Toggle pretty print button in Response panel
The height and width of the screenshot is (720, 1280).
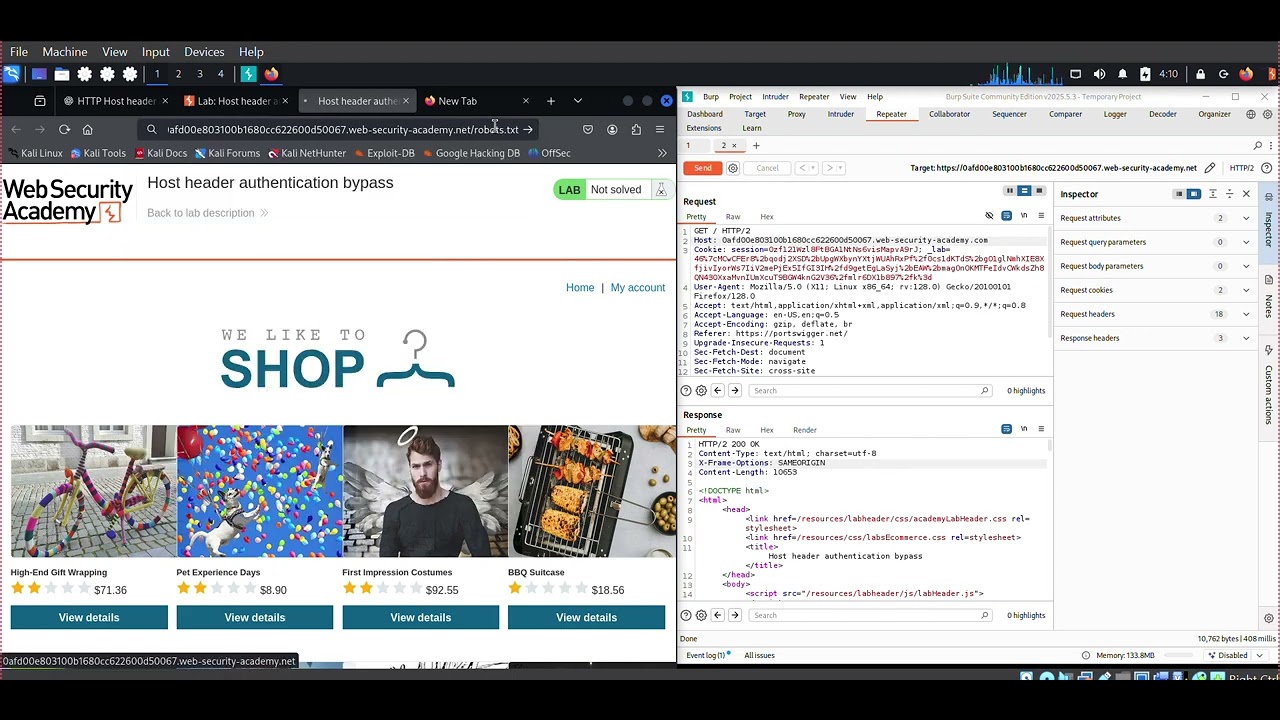1006,429
